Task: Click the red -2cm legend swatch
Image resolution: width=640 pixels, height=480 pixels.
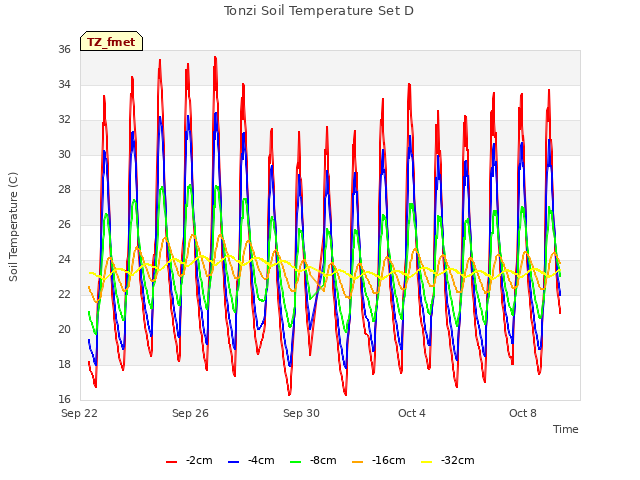Action: coord(171,461)
